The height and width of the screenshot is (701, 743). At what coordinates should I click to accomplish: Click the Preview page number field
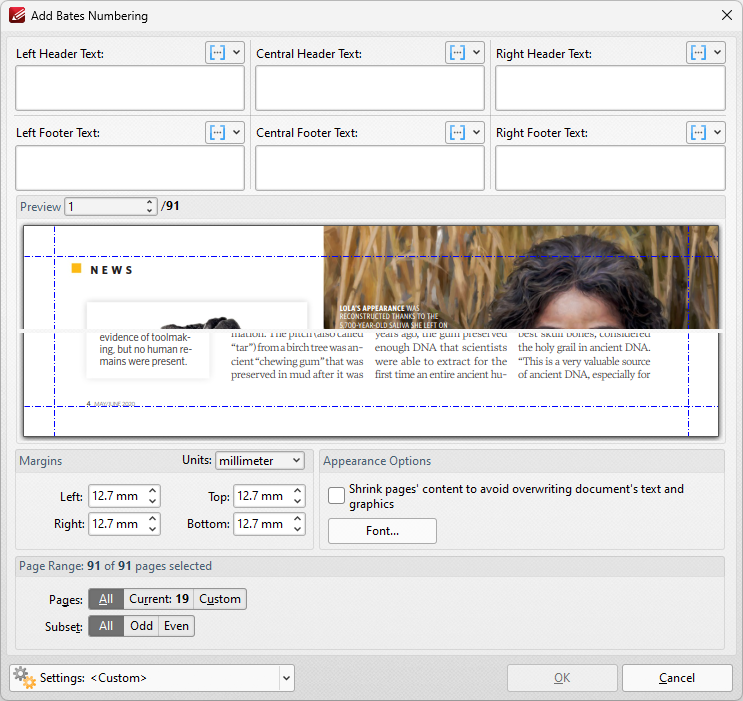click(x=104, y=207)
